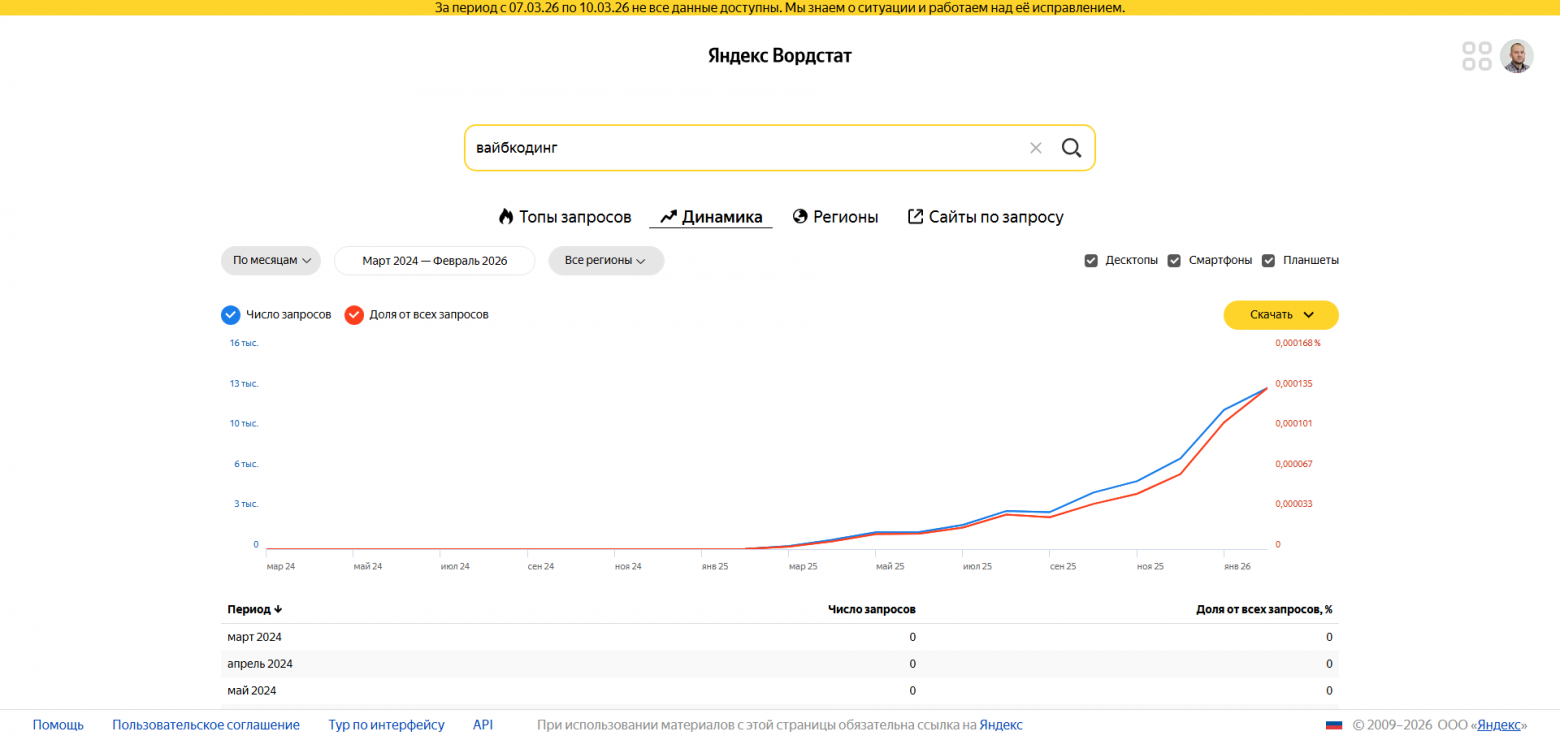1560x740 pixels.
Task: Click the Яндекс Вордстат logo
Action: (x=780, y=56)
